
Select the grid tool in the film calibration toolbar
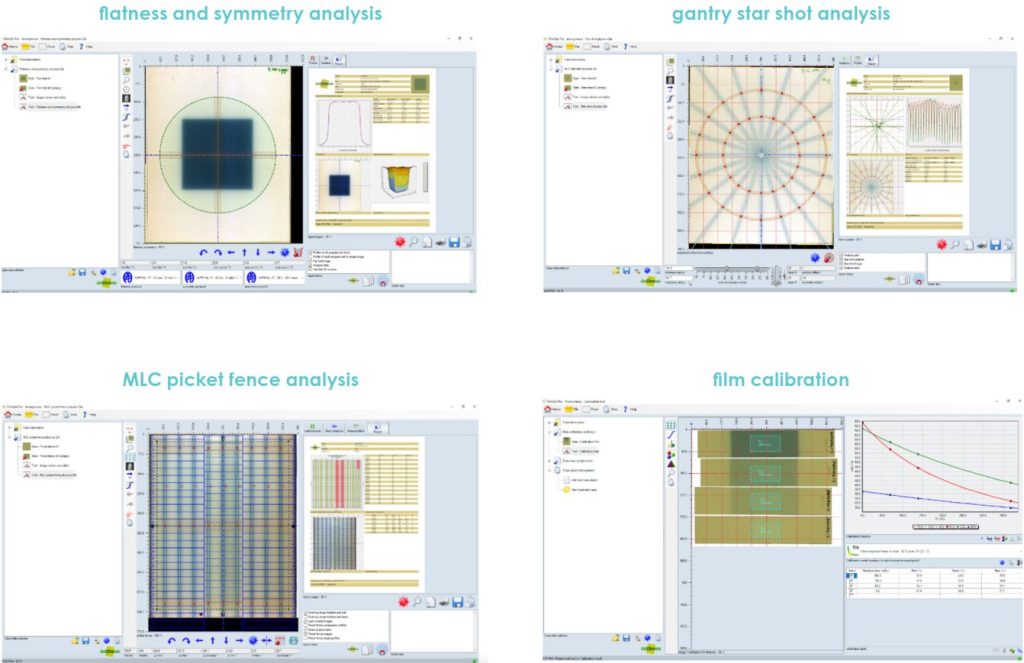671,424
